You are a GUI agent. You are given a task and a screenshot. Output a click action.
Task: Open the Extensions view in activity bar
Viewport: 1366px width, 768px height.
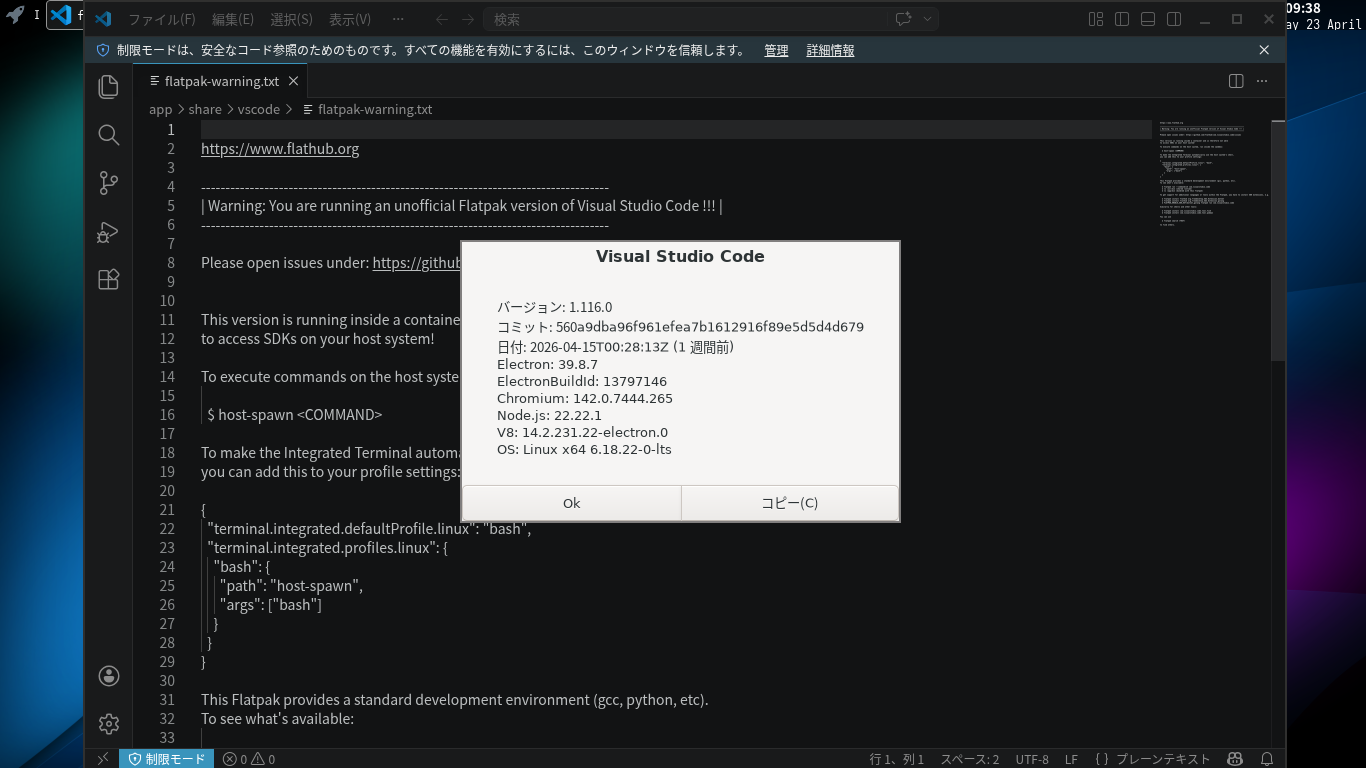(109, 280)
